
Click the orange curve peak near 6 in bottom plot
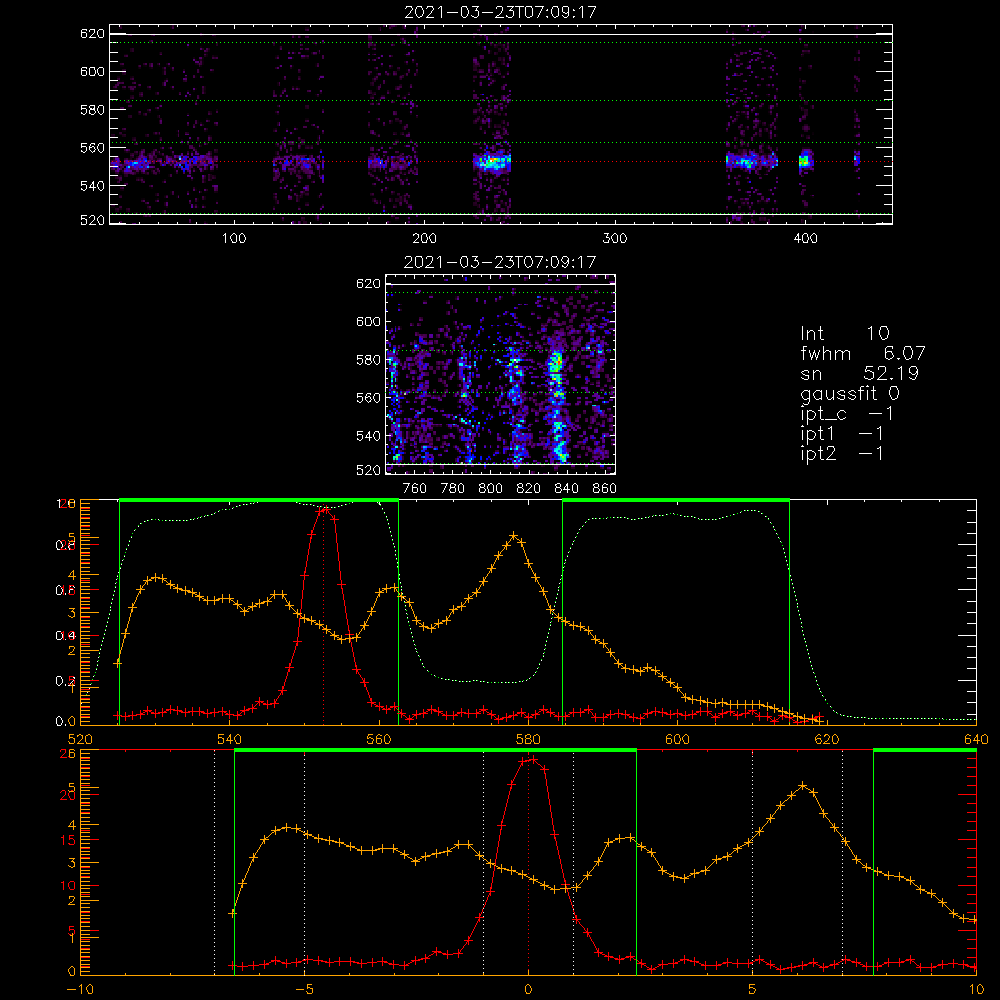coord(803,786)
